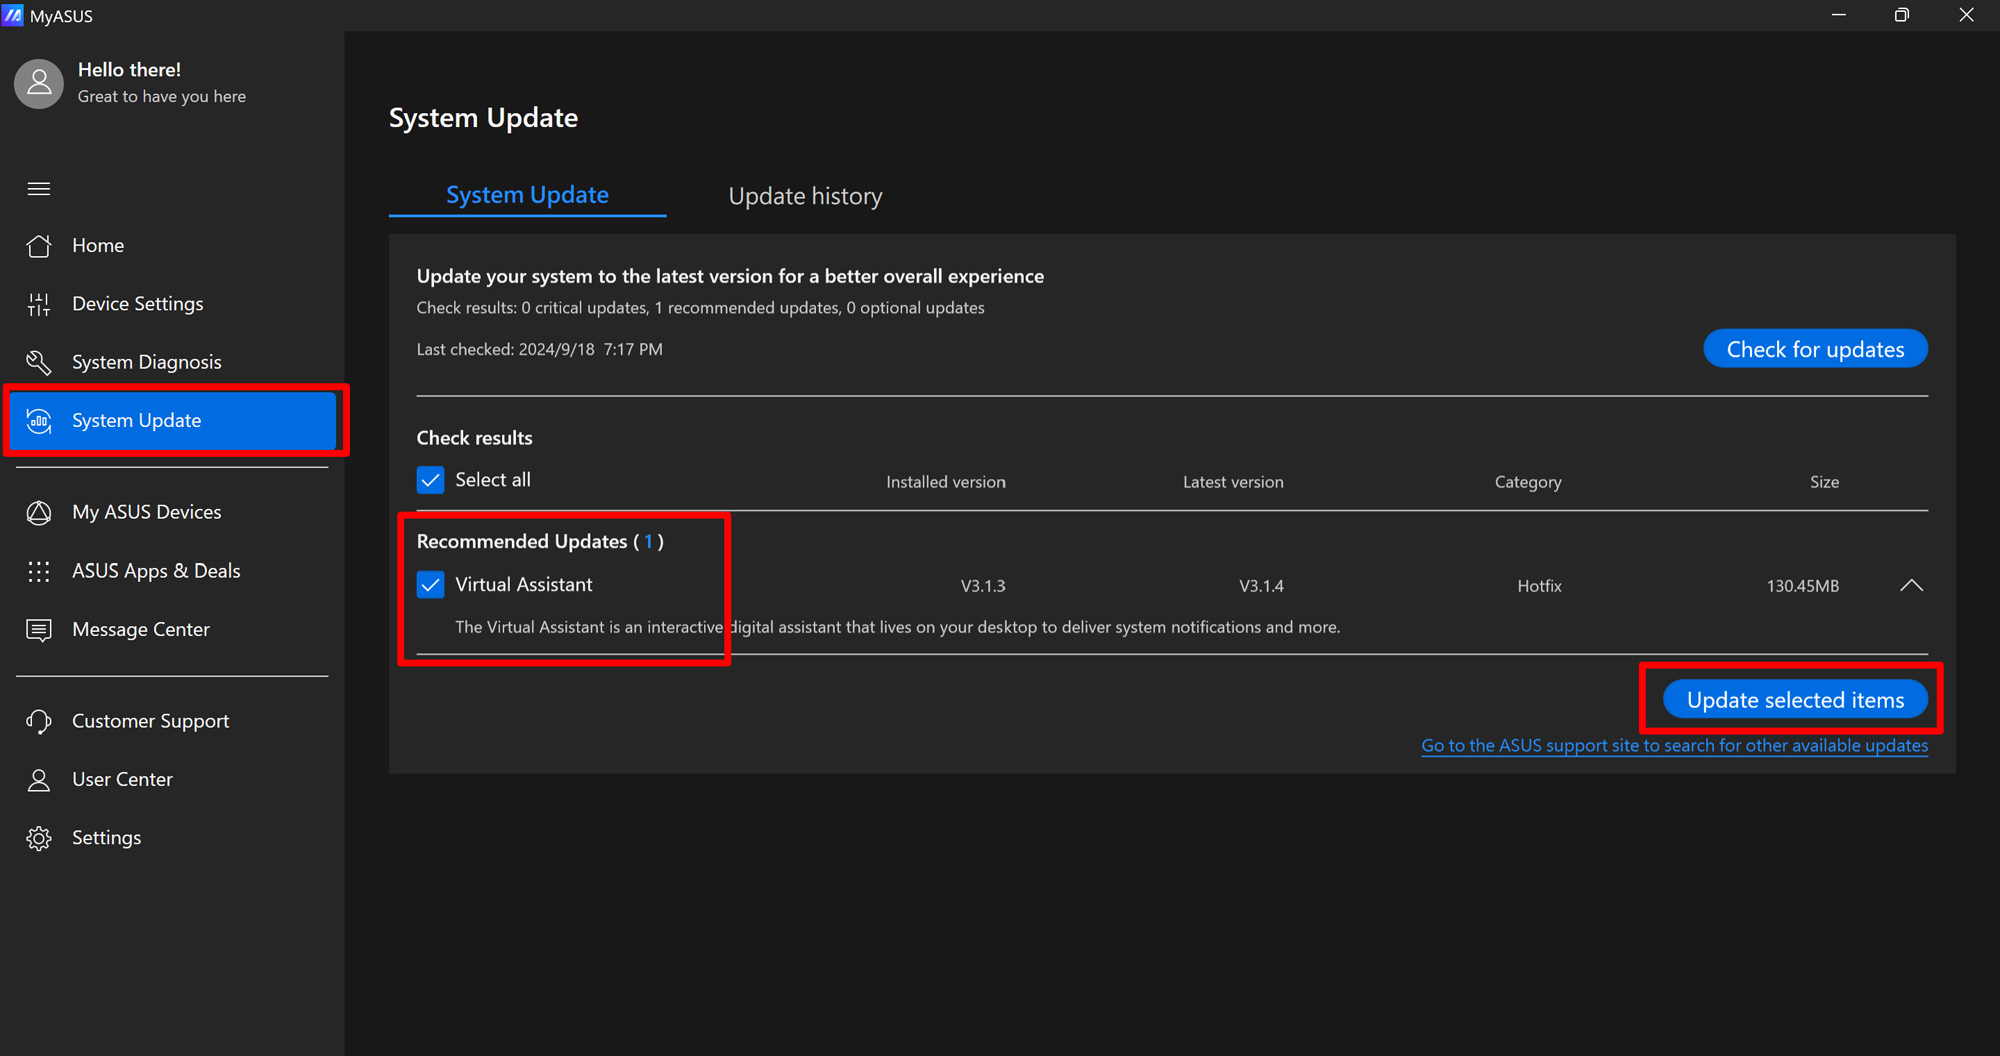Click the Hello there! greeting text

point(129,70)
